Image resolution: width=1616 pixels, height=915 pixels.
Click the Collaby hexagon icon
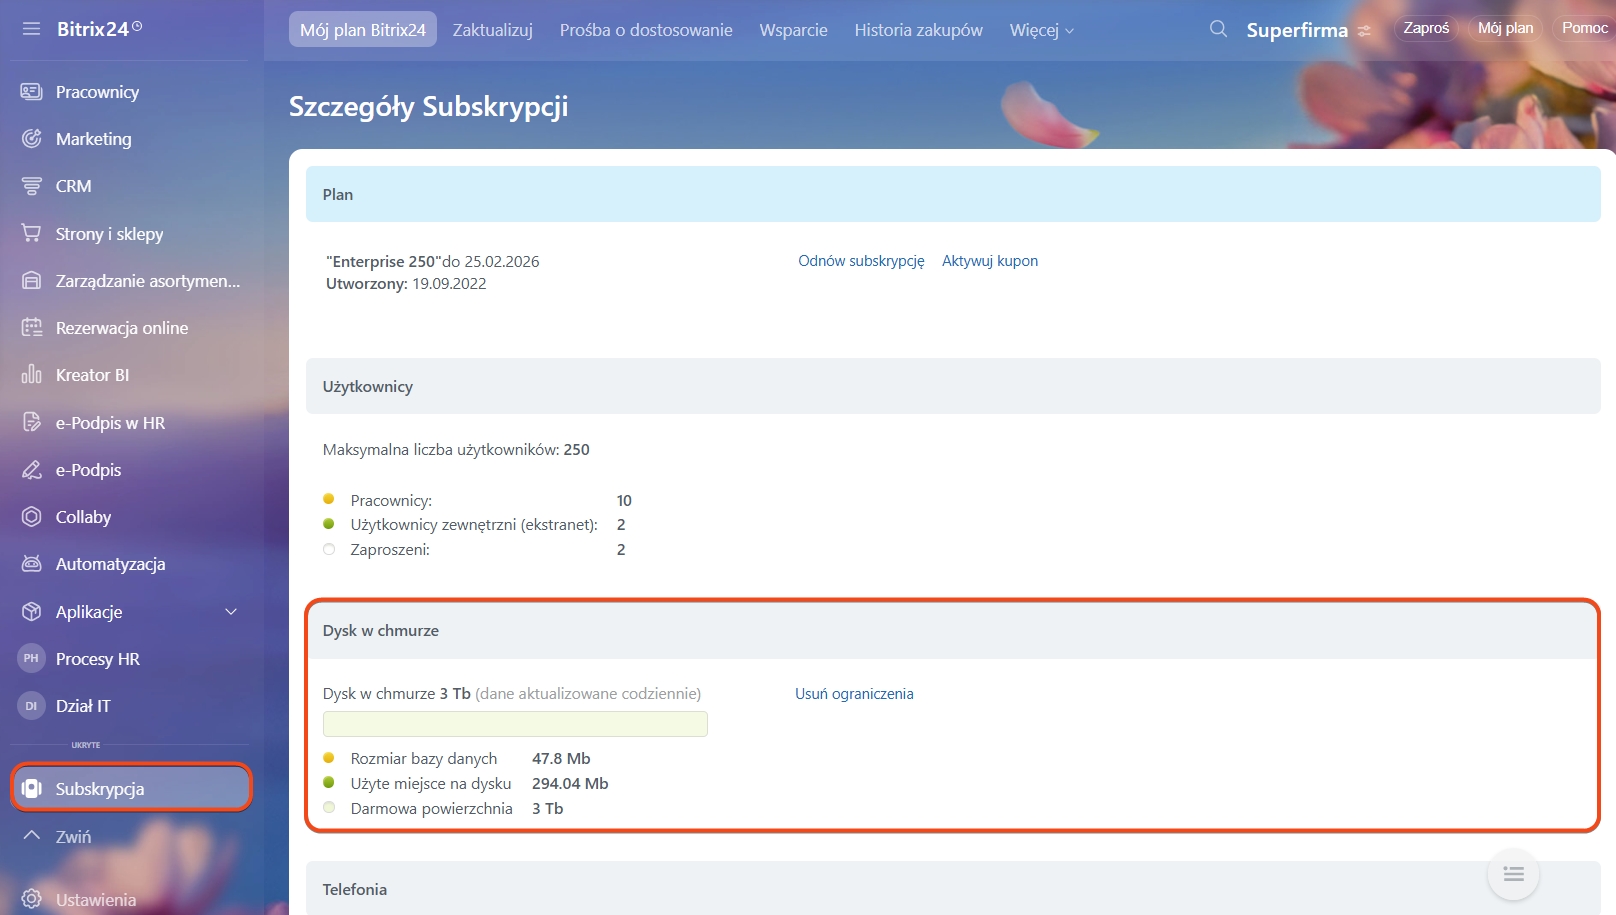32,517
